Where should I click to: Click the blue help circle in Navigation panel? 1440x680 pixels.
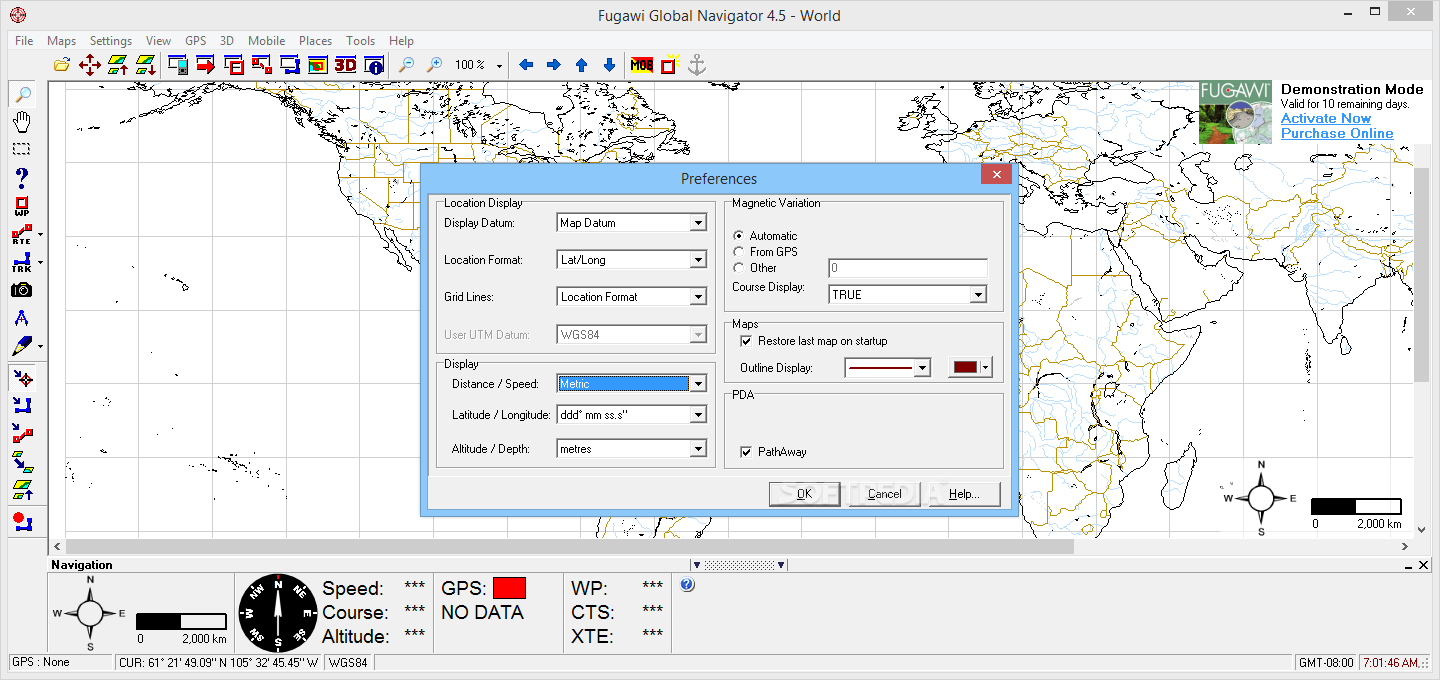click(687, 585)
